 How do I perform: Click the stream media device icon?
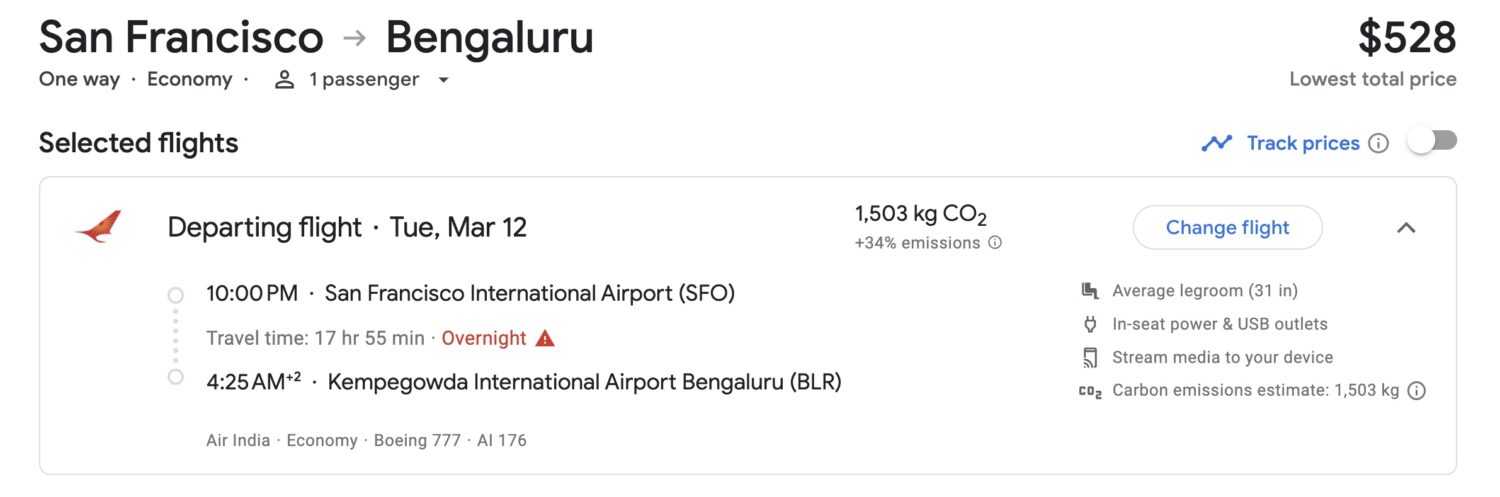pos(1090,357)
